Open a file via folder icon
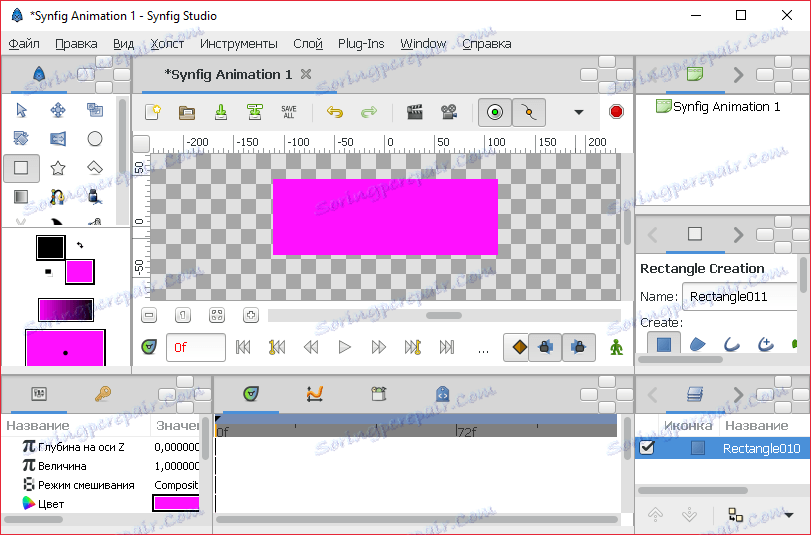811x535 pixels. (187, 112)
